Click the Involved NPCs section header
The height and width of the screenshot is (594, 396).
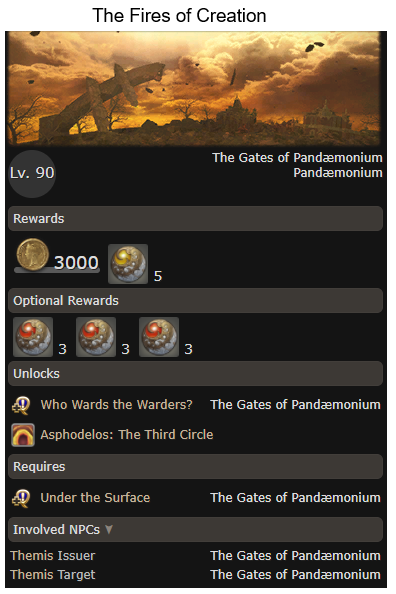[196, 529]
